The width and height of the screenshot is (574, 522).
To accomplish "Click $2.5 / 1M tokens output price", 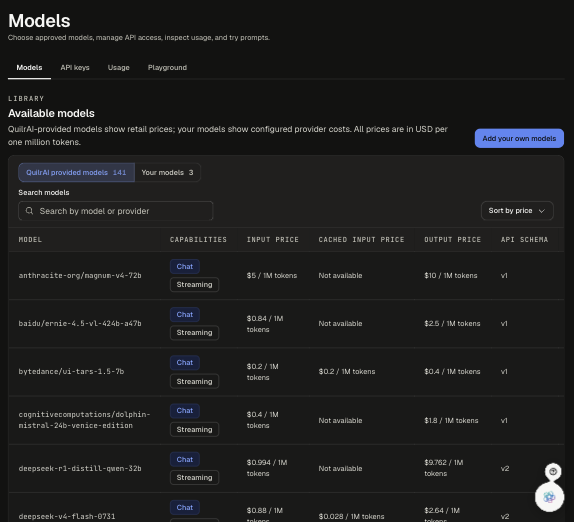I will pos(452,323).
